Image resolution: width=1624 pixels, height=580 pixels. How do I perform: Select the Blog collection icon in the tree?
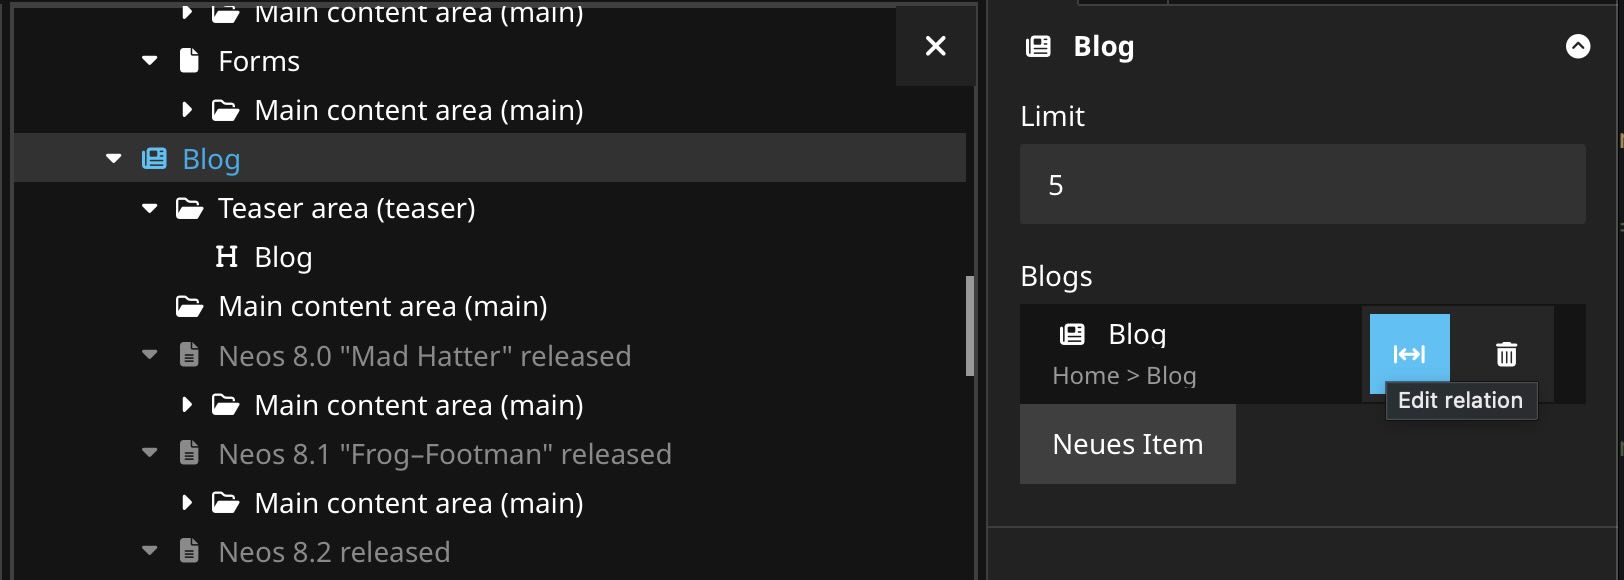153,158
